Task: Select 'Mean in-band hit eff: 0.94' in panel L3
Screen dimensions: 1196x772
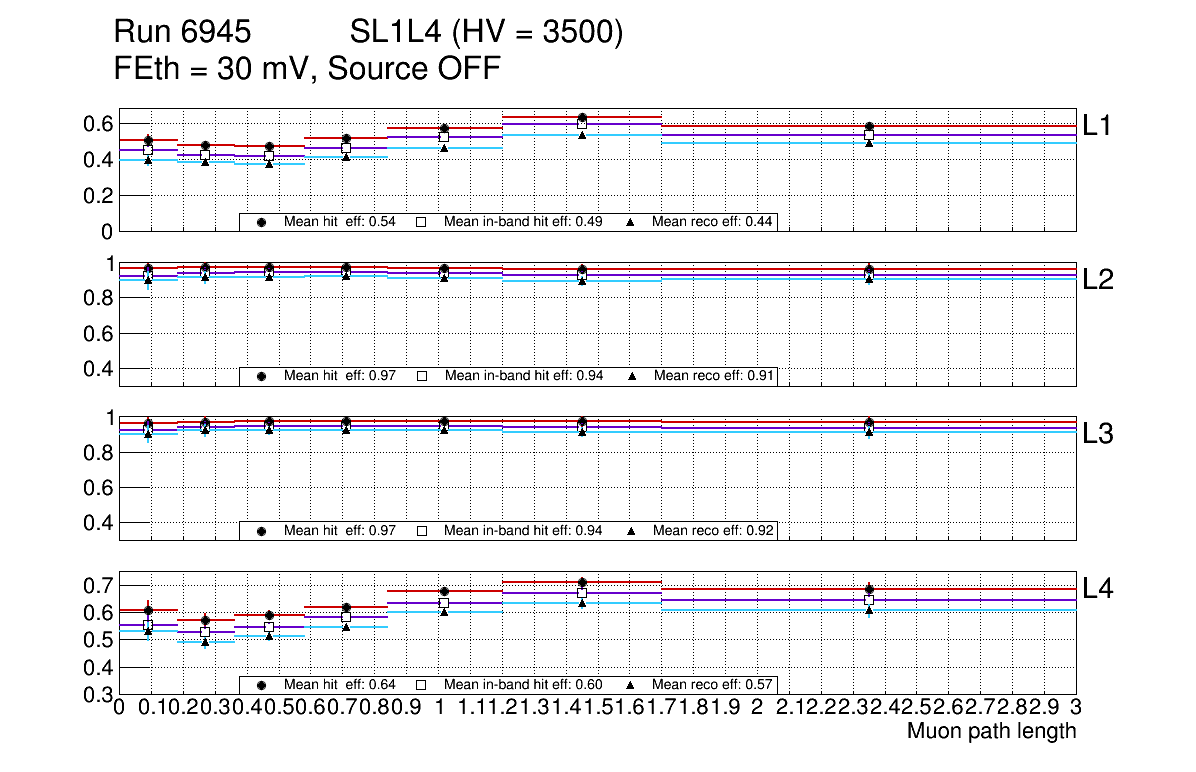Action: coord(523,531)
